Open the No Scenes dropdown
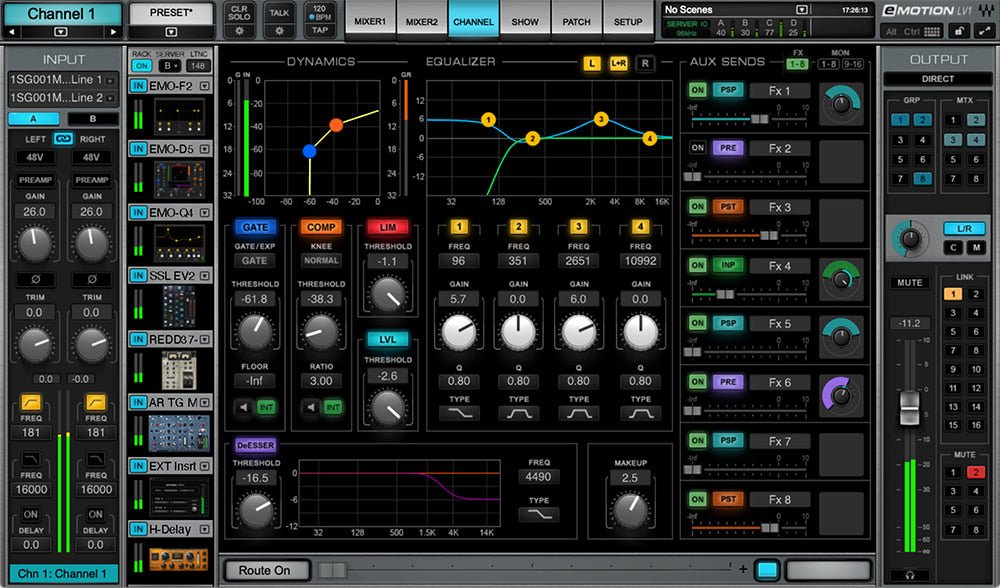Image resolution: width=1000 pixels, height=588 pixels. click(x=802, y=10)
